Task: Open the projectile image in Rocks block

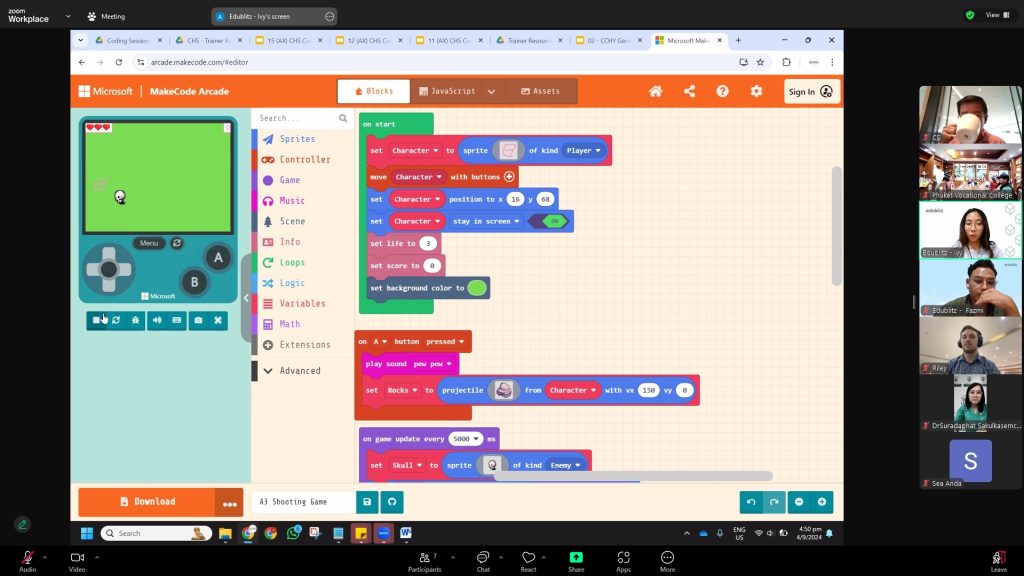Action: [504, 390]
